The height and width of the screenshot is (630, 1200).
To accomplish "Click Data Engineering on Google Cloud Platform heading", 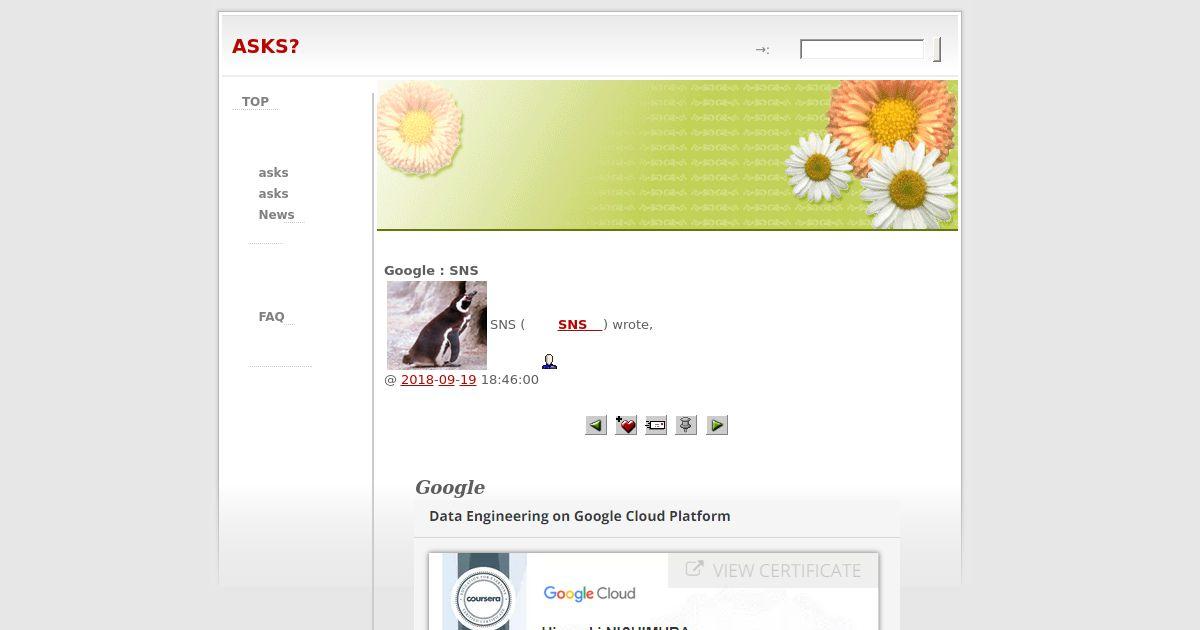I will [580, 516].
